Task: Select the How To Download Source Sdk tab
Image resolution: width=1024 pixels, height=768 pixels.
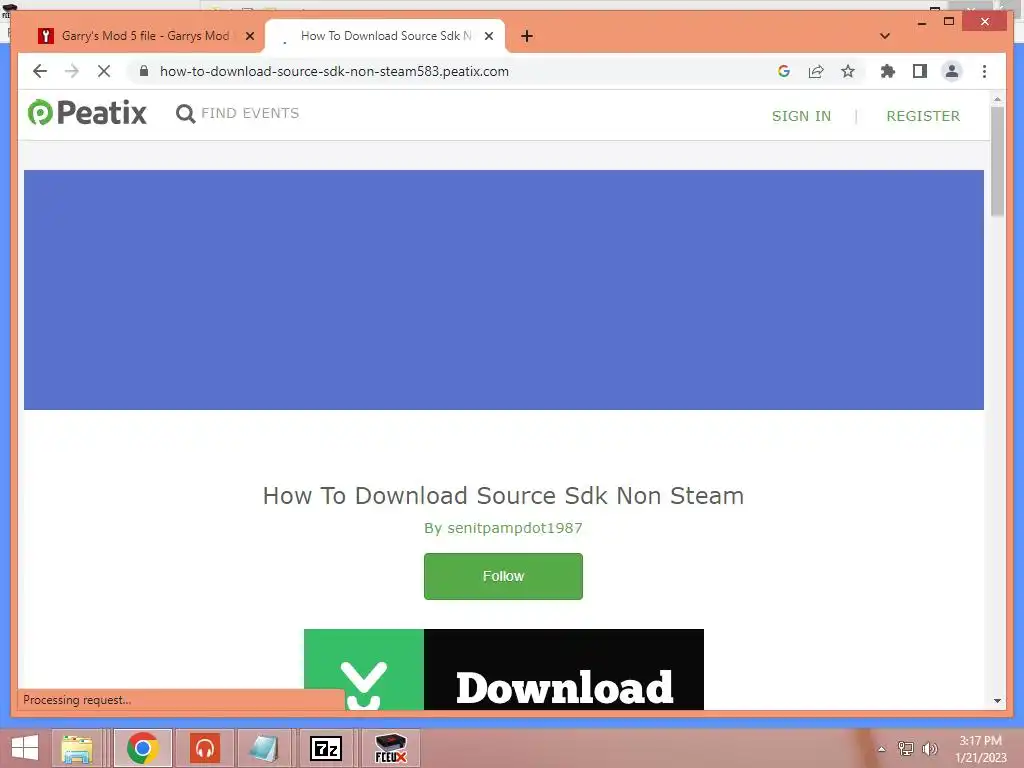Action: [385, 36]
